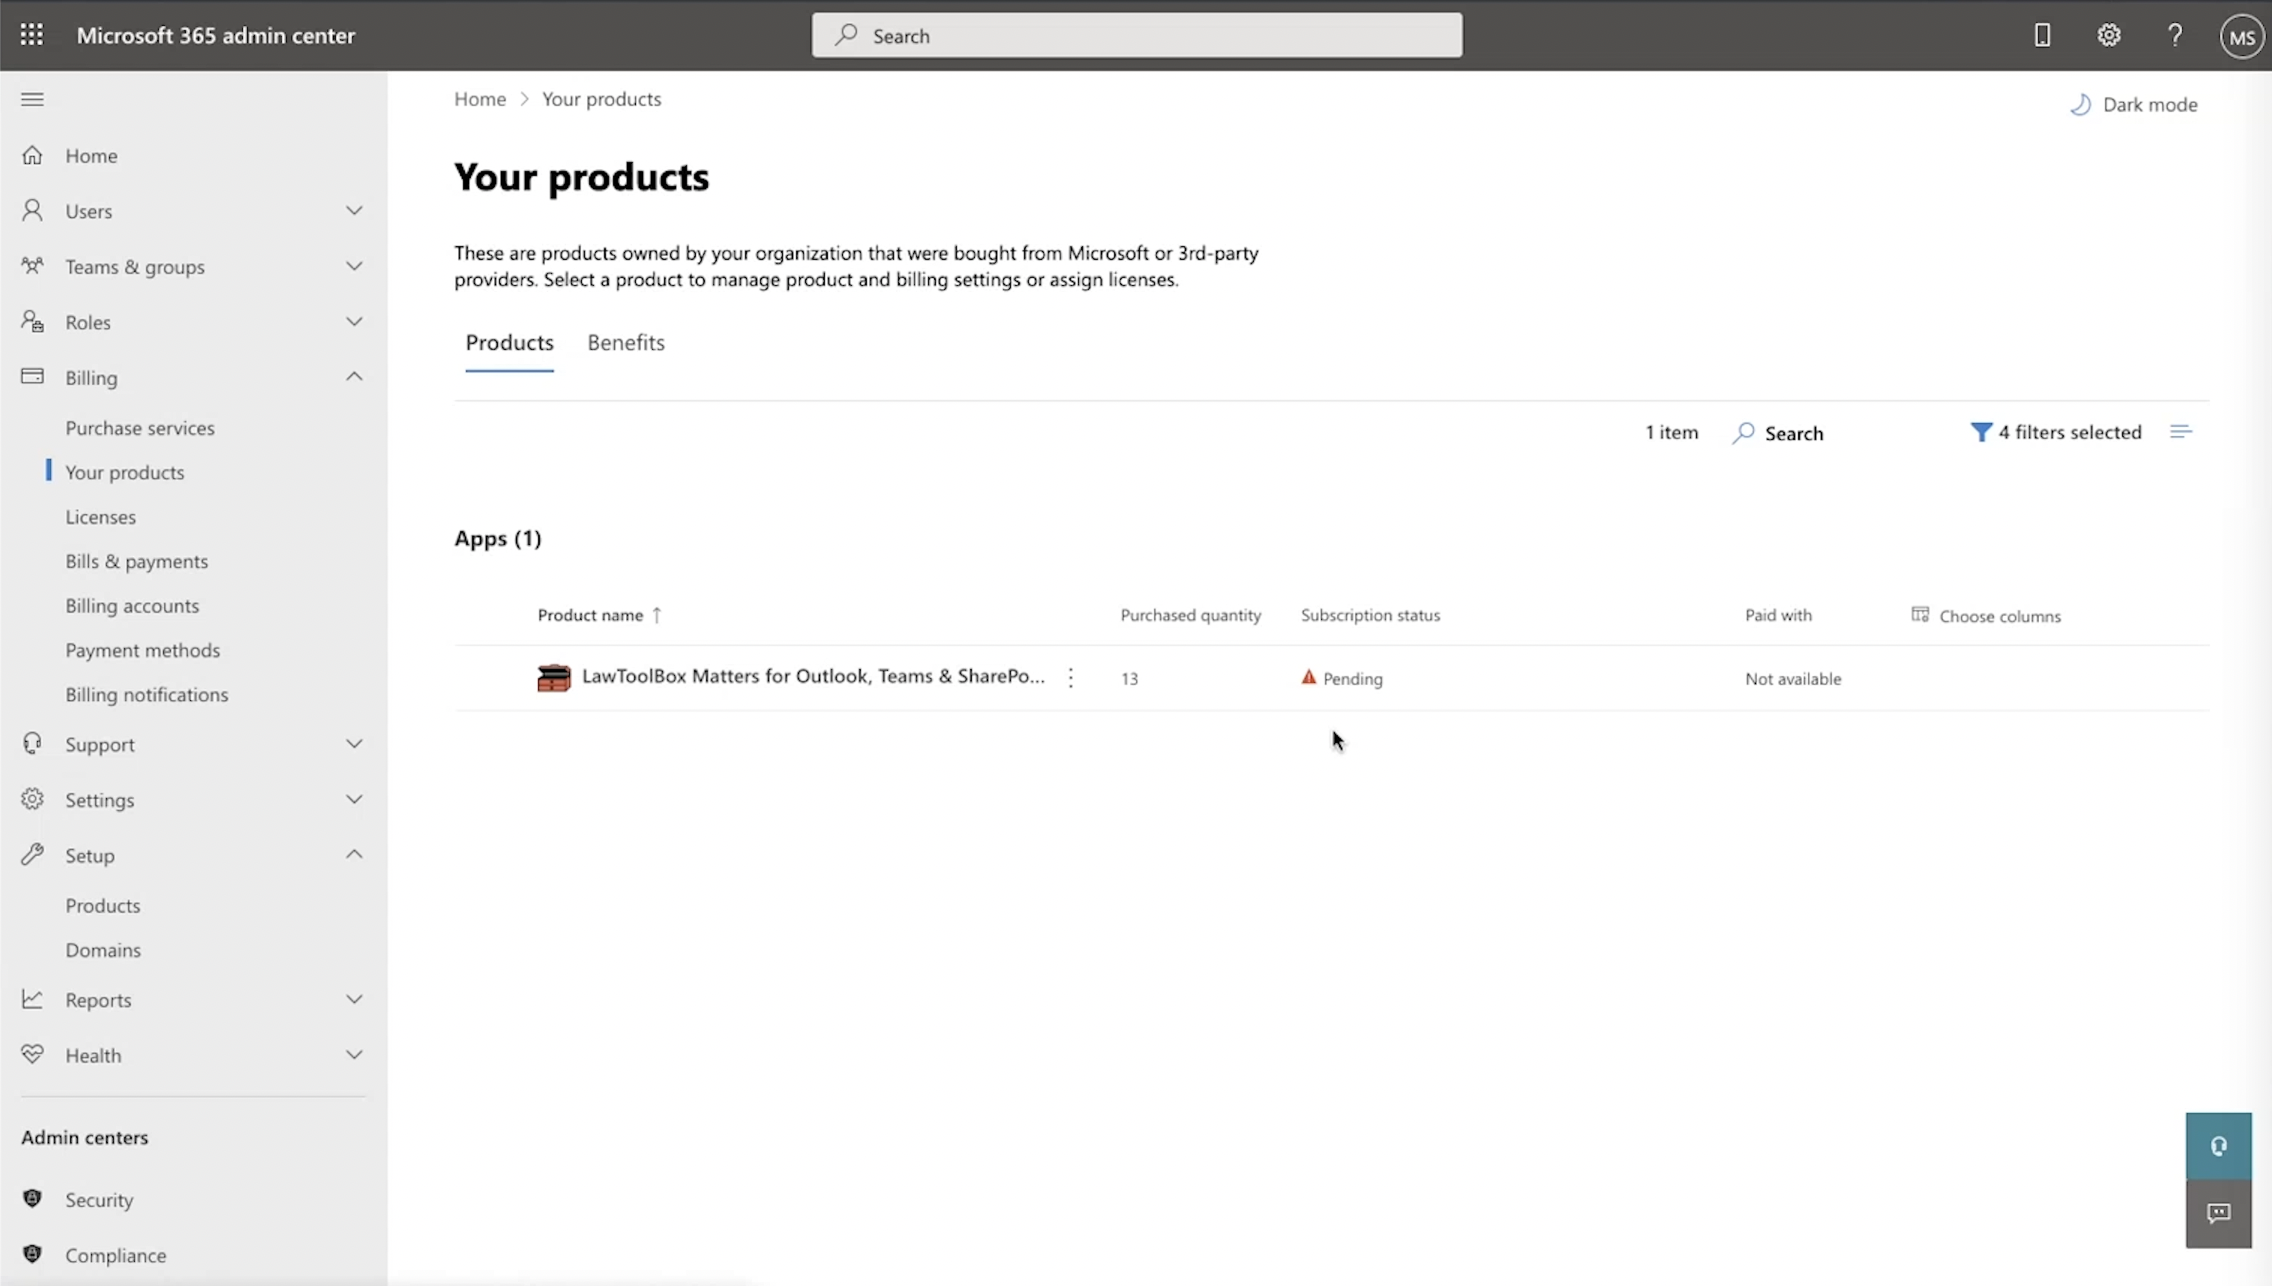Click the mobile app phone icon
Image resolution: width=2272 pixels, height=1286 pixels.
(x=2042, y=35)
